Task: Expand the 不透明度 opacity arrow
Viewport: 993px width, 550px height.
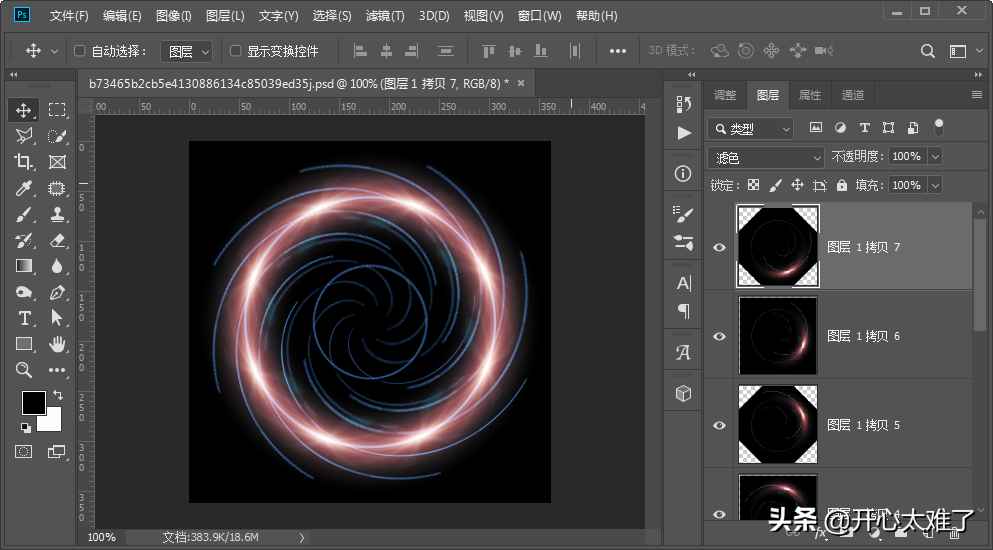Action: click(935, 156)
